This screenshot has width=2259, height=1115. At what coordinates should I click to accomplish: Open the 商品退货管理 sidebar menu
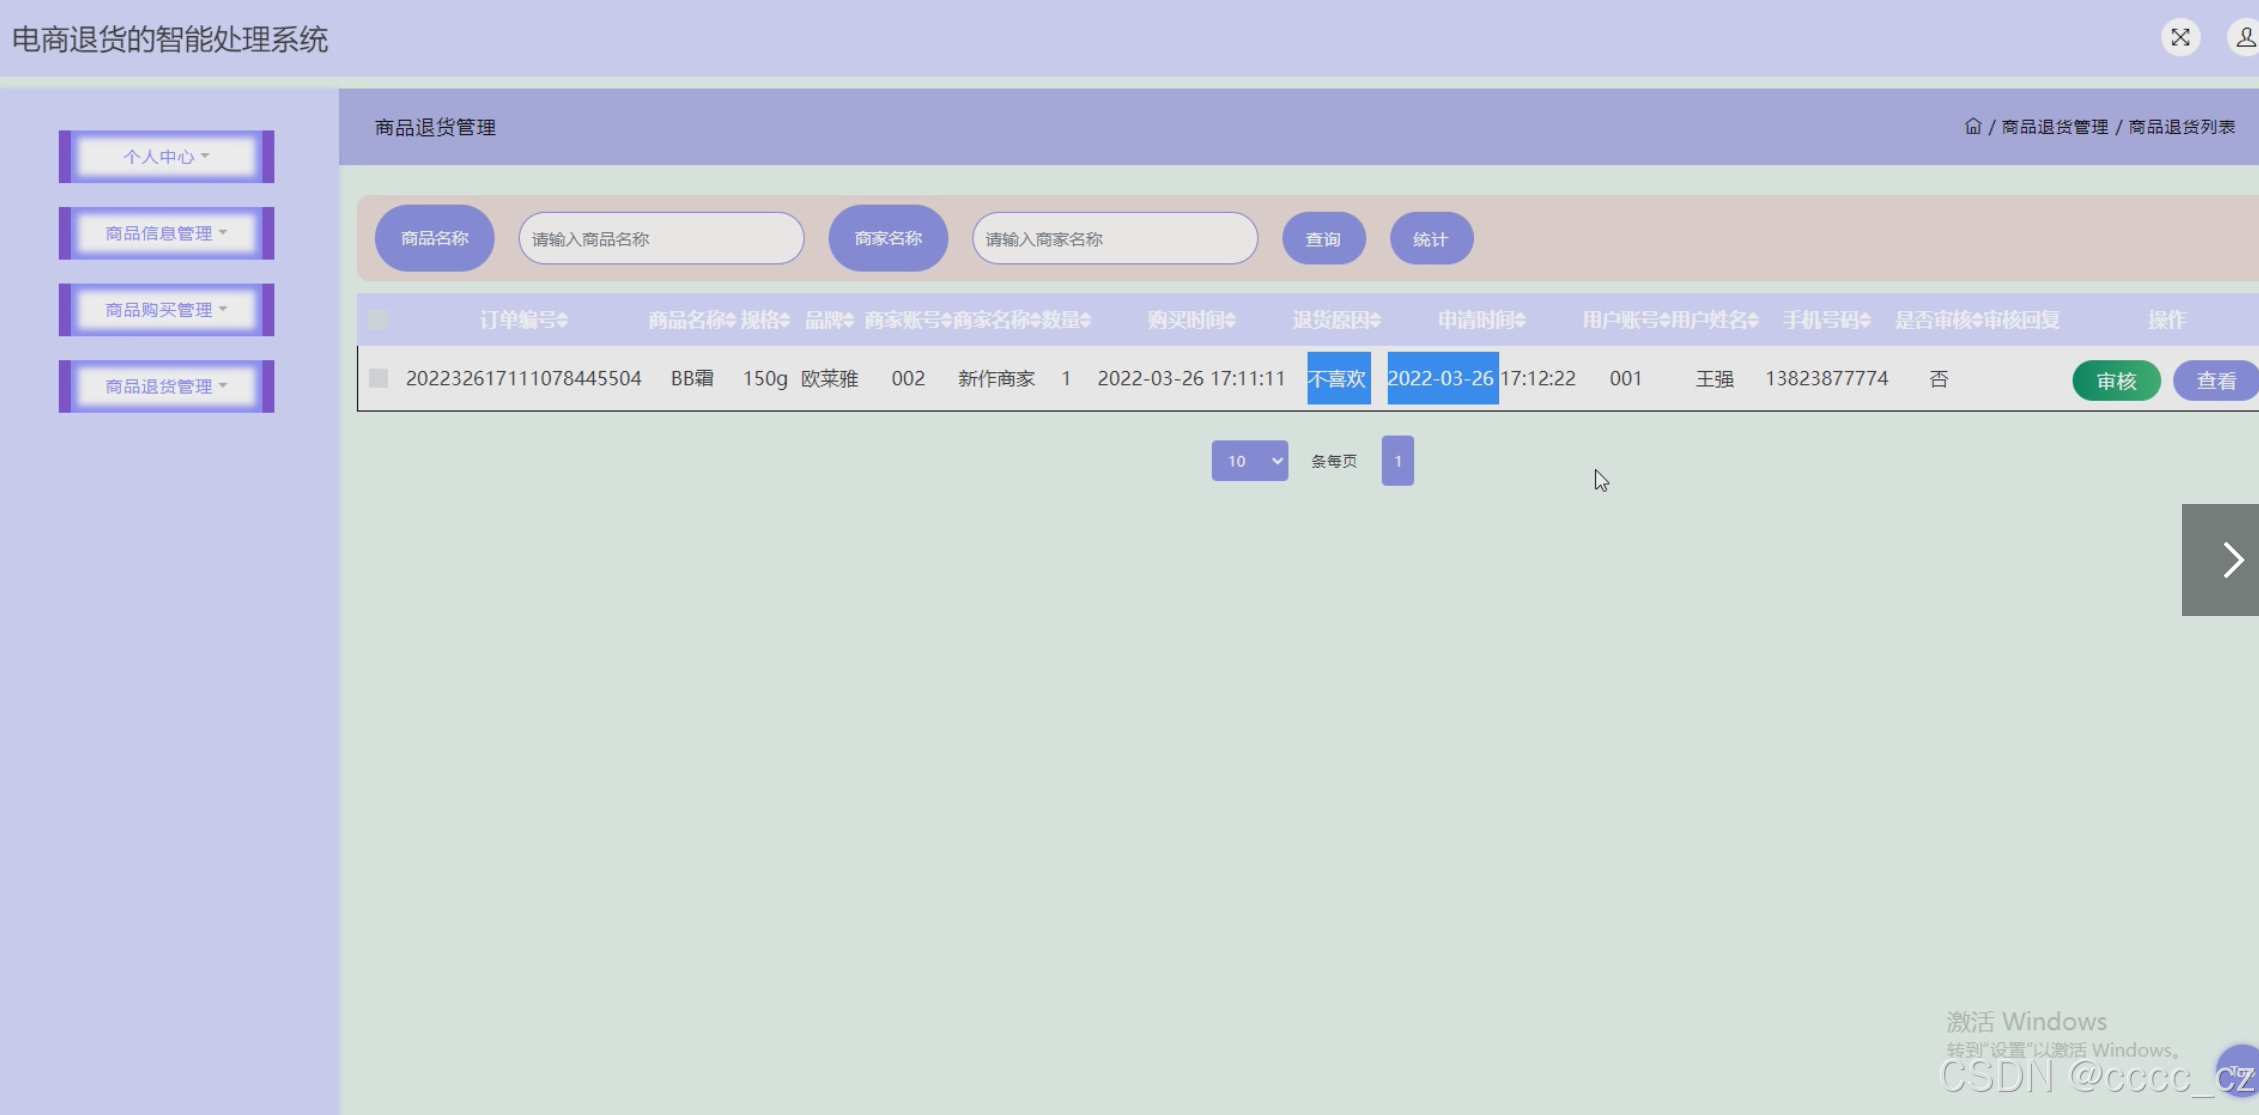[x=166, y=386]
